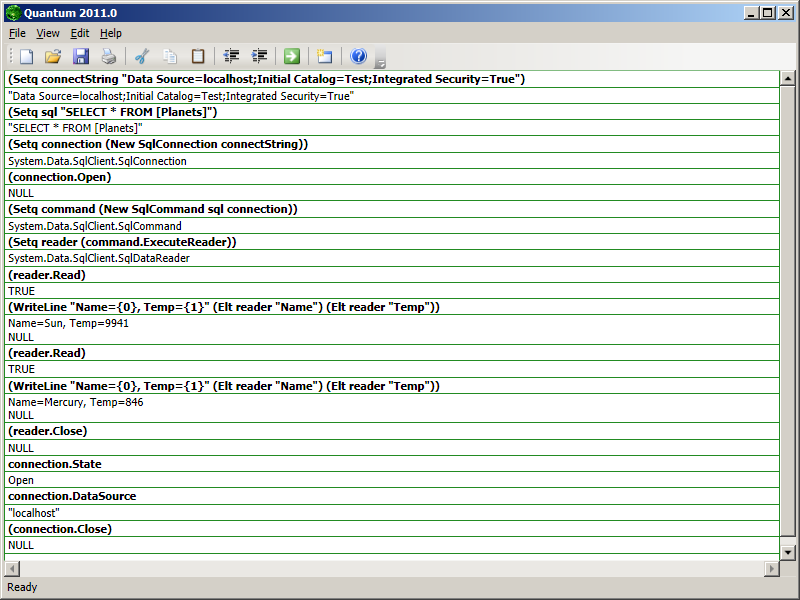Click the output "System.Data.SqlClient.SqlDataReader"
The height and width of the screenshot is (600, 800).
click(392, 258)
